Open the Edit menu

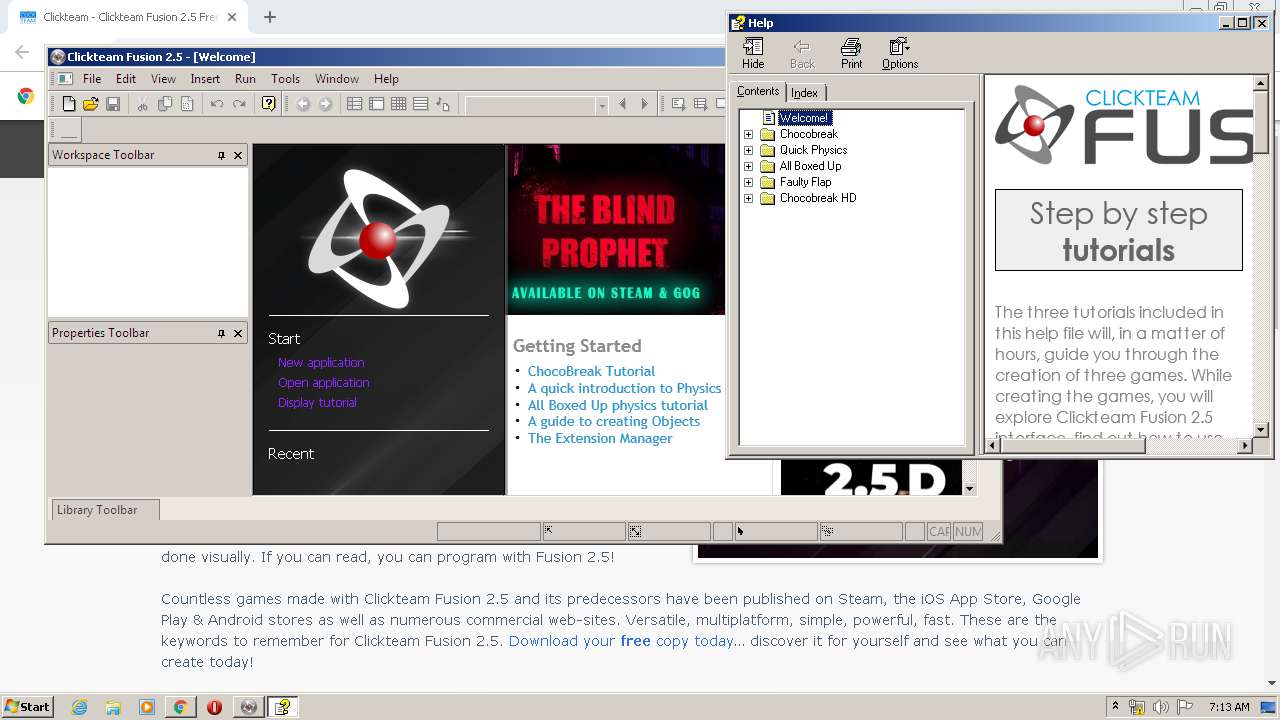126,79
